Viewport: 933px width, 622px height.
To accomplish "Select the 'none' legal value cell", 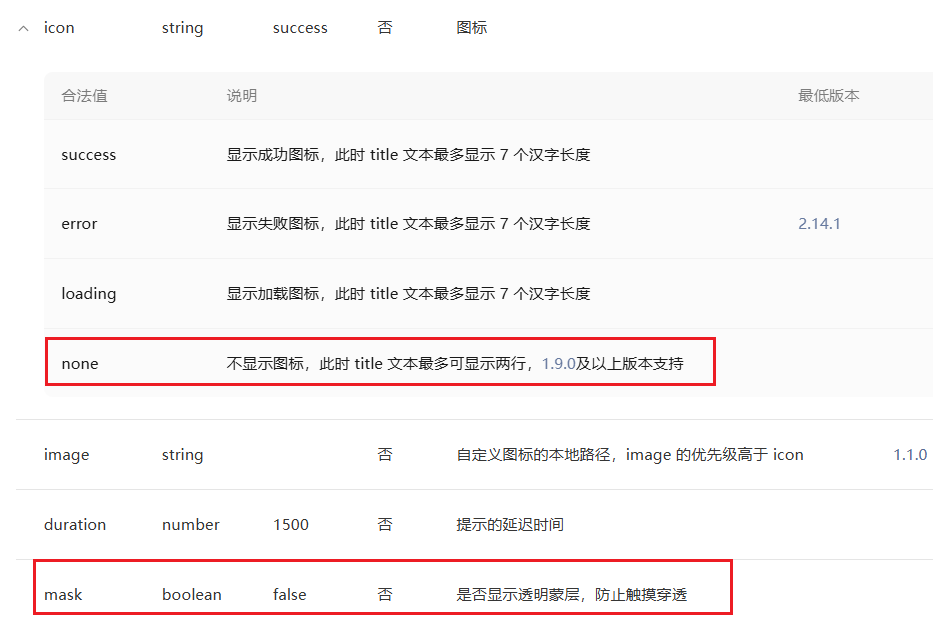I will (x=80, y=364).
